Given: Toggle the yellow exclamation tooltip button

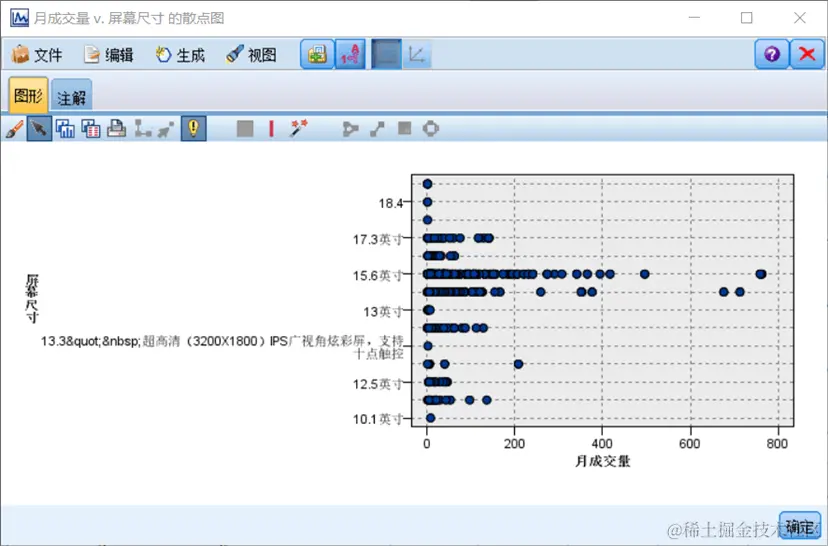Looking at the screenshot, I should (193, 129).
